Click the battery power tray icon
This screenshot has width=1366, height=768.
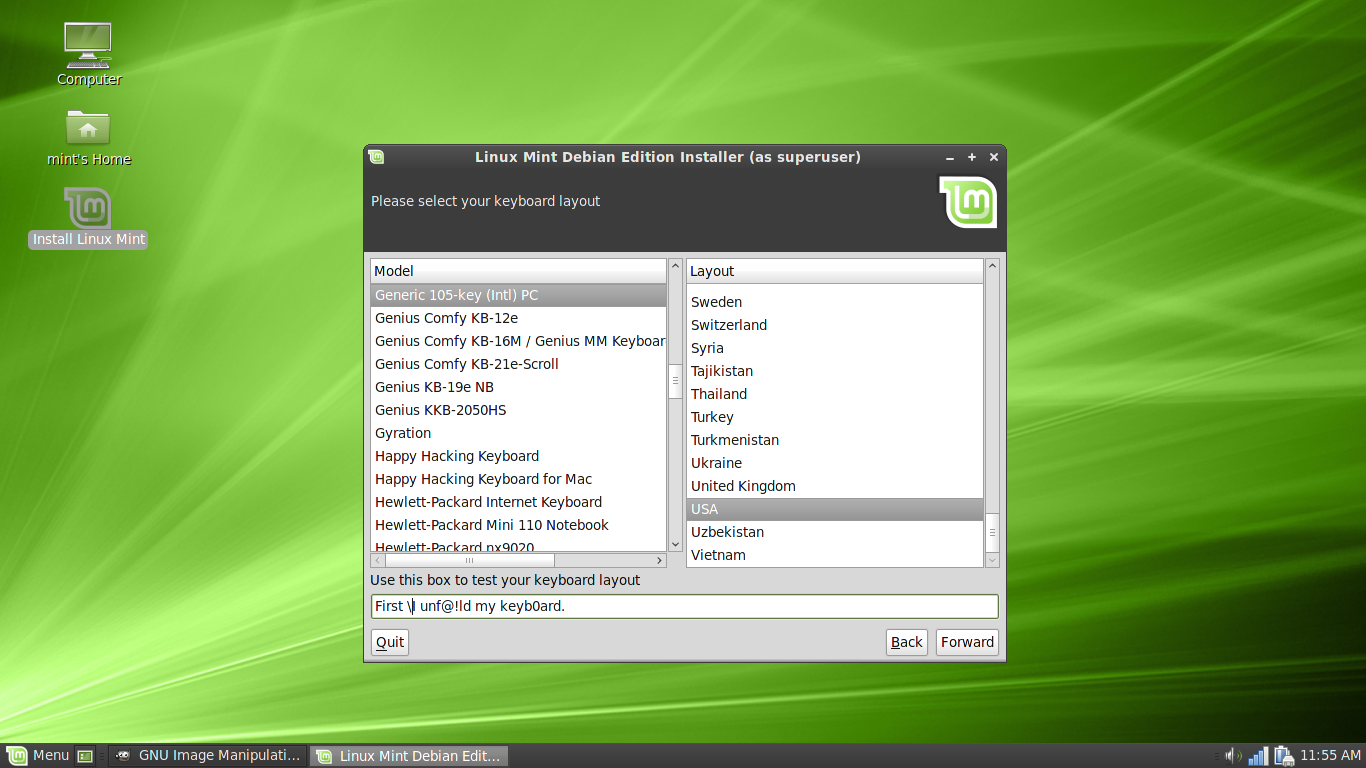pos(1284,756)
